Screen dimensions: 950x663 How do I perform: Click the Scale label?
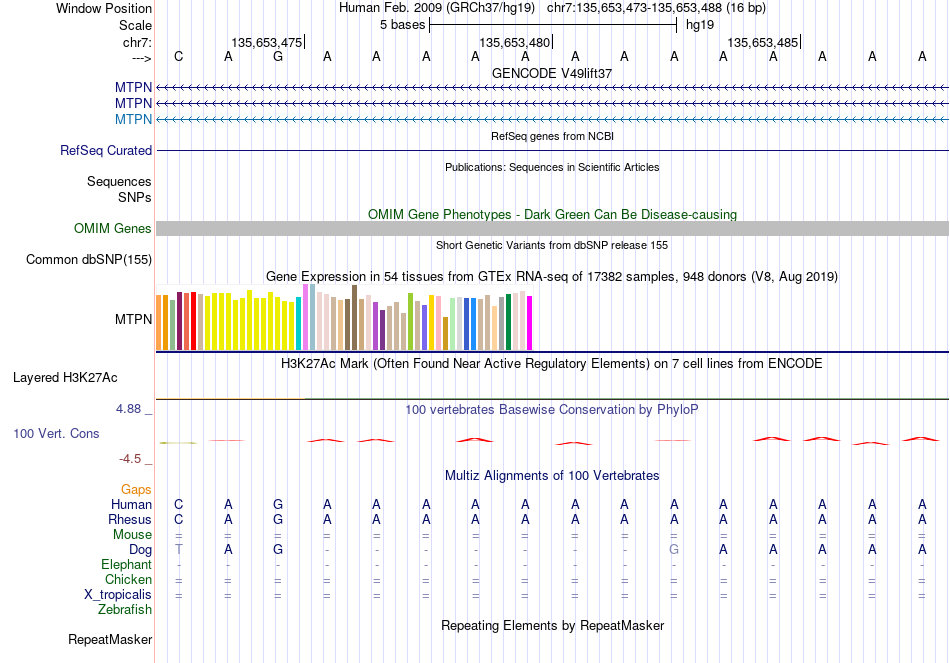tap(135, 25)
